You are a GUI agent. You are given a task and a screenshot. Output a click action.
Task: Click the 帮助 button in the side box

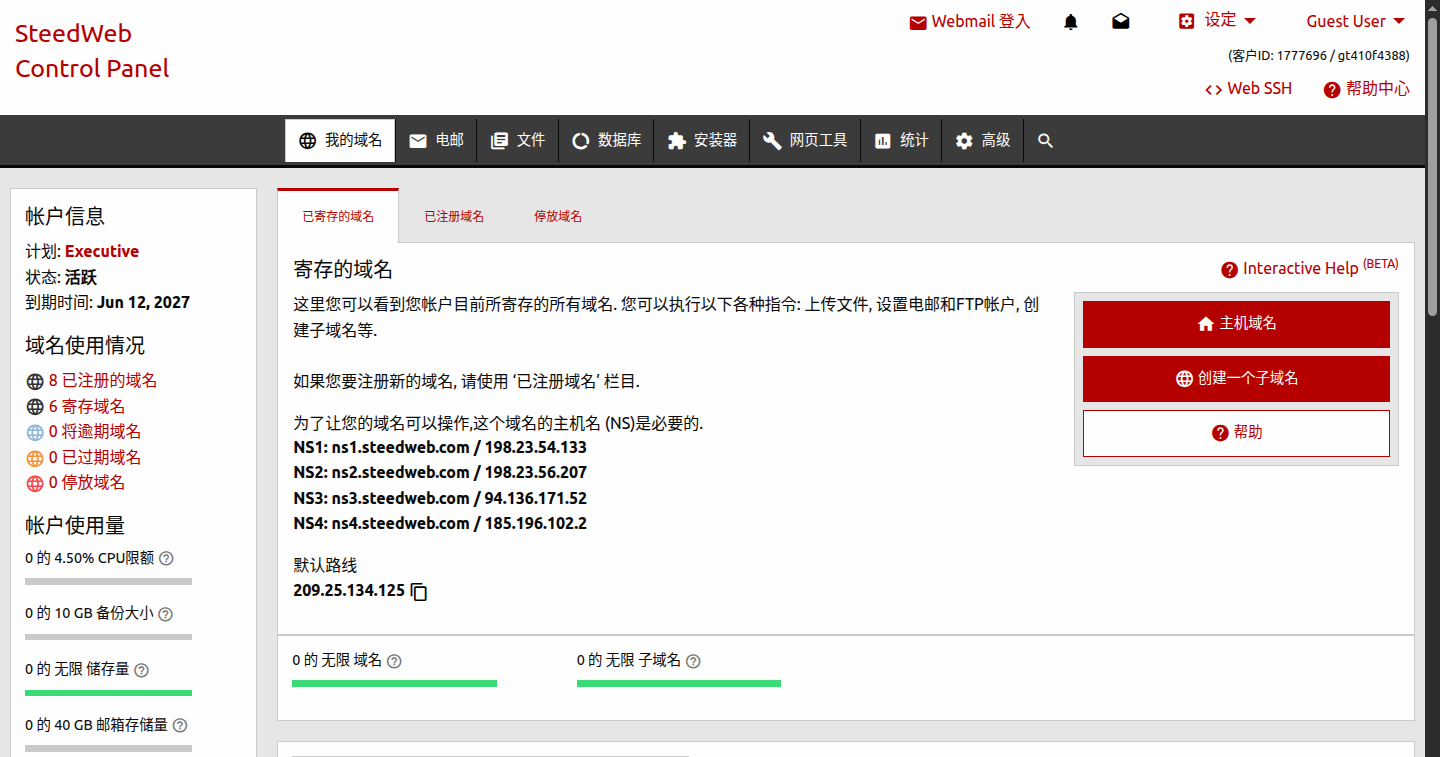[1236, 433]
